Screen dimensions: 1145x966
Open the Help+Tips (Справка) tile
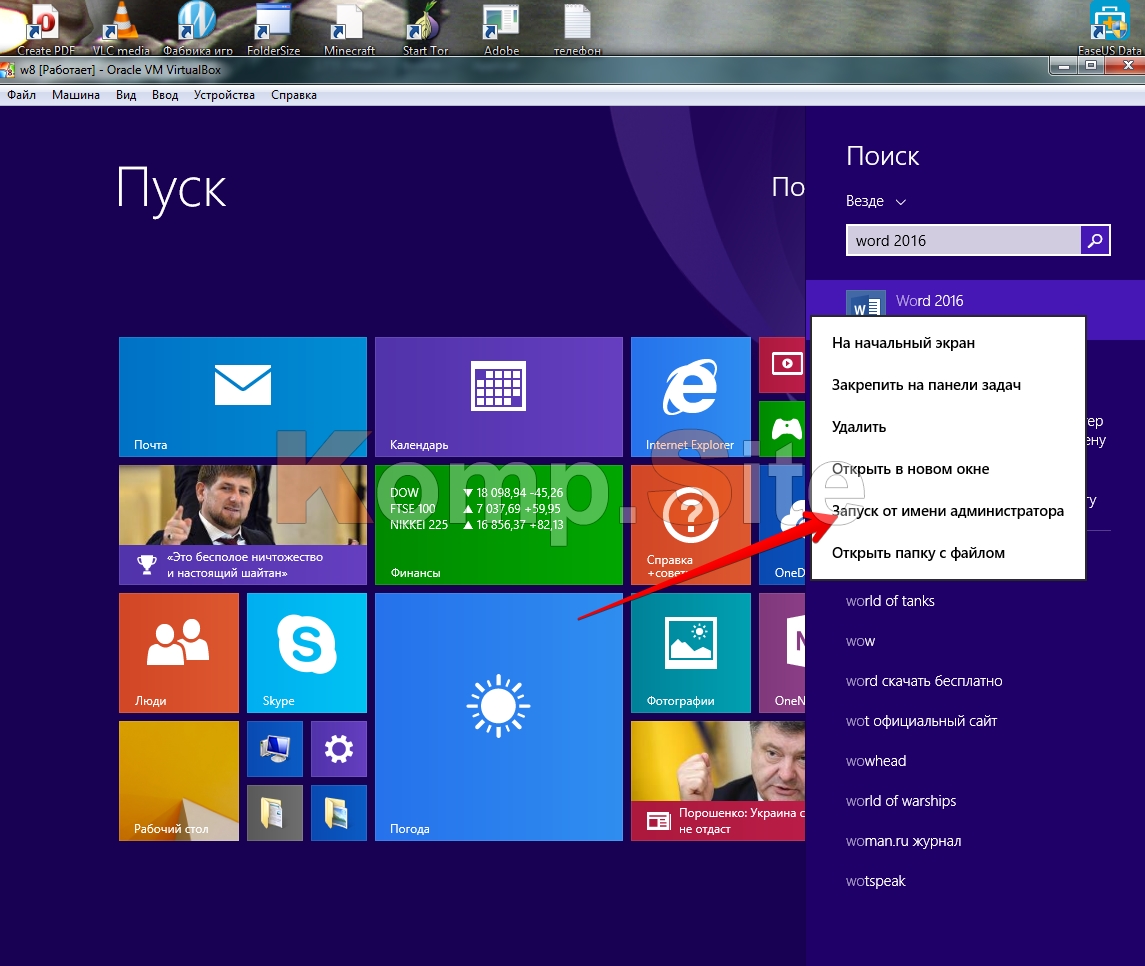[691, 524]
